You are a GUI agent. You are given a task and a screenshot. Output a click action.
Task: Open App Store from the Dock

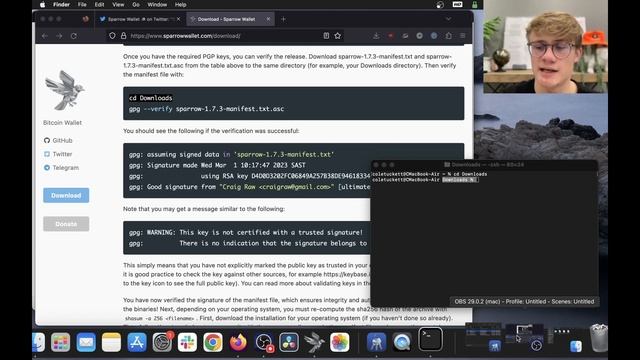point(137,342)
